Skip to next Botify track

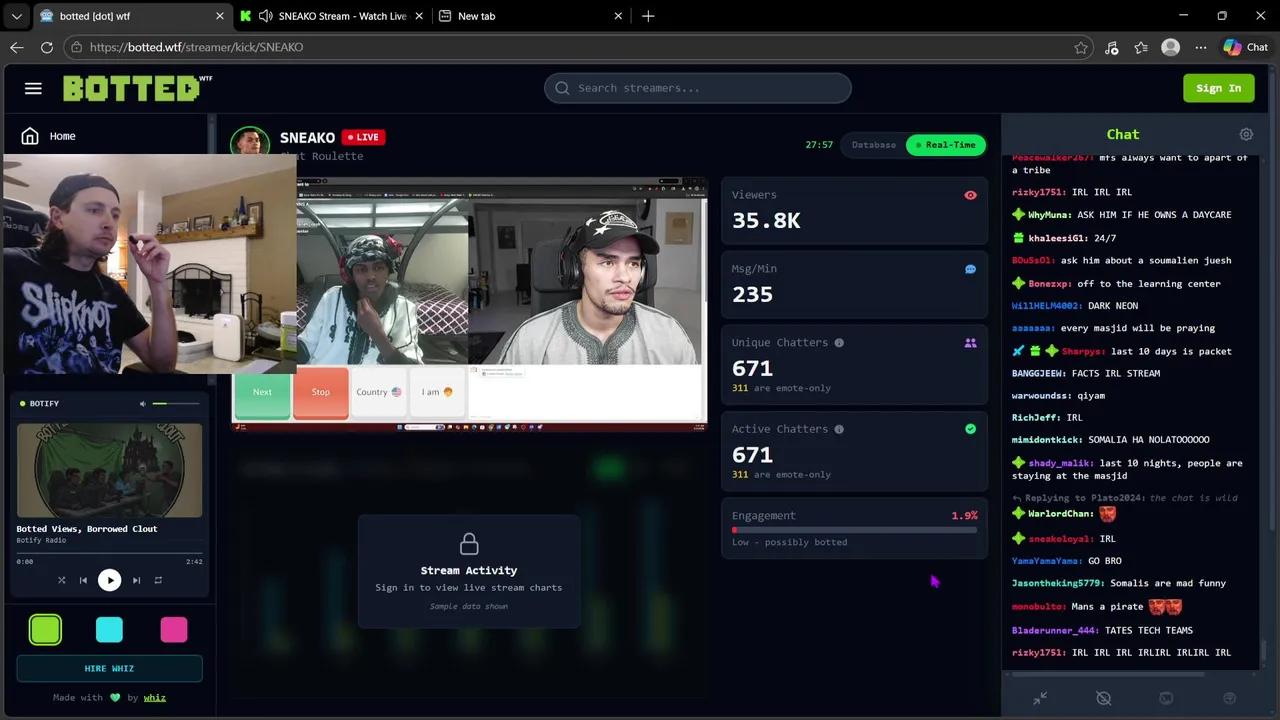pos(136,580)
